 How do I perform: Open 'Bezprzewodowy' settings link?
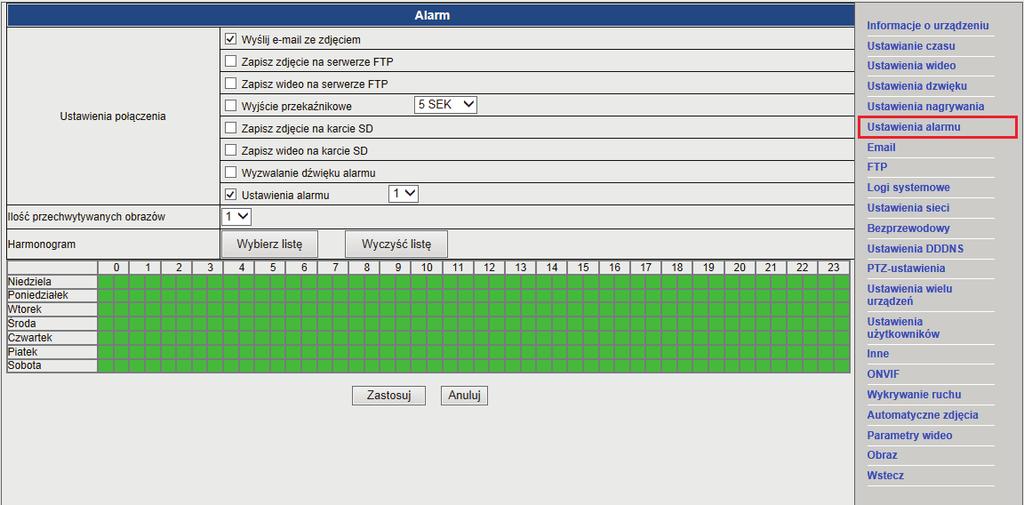point(908,229)
